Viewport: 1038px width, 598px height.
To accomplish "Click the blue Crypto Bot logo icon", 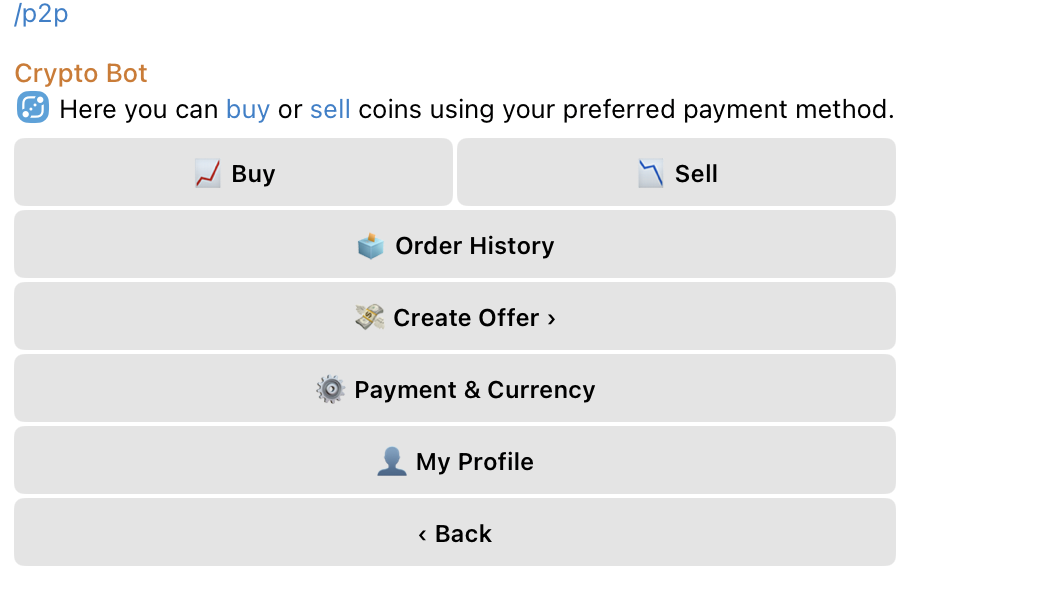I will pos(33,108).
